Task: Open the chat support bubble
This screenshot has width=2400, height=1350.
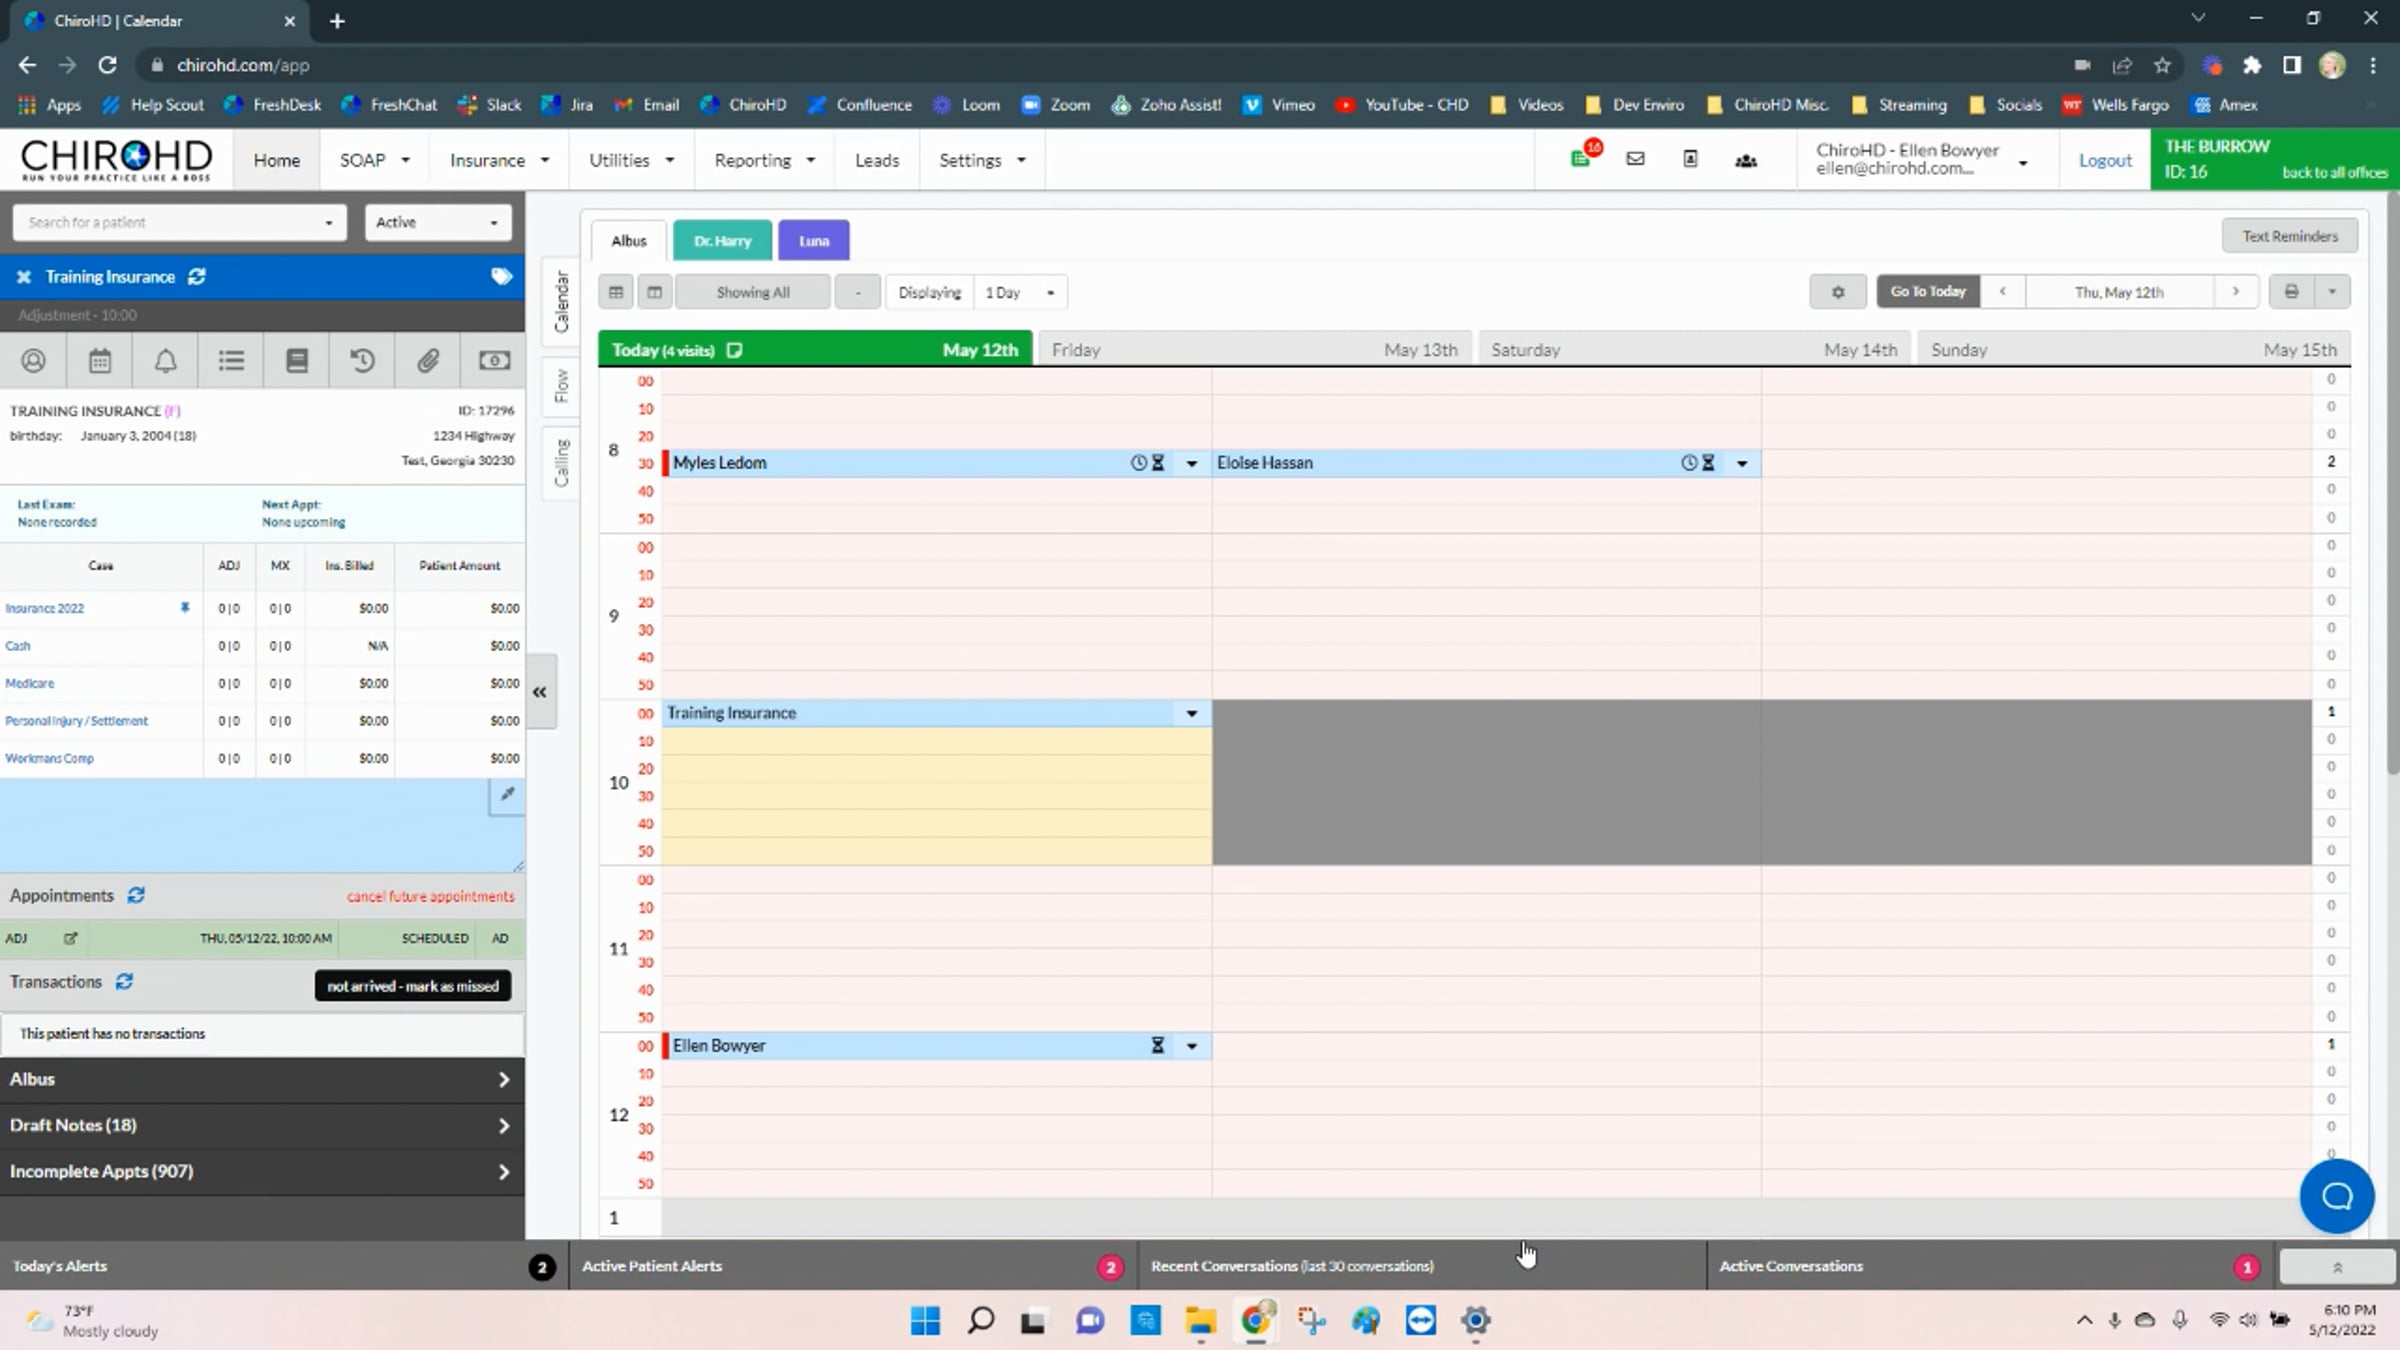Action: click(2336, 1196)
